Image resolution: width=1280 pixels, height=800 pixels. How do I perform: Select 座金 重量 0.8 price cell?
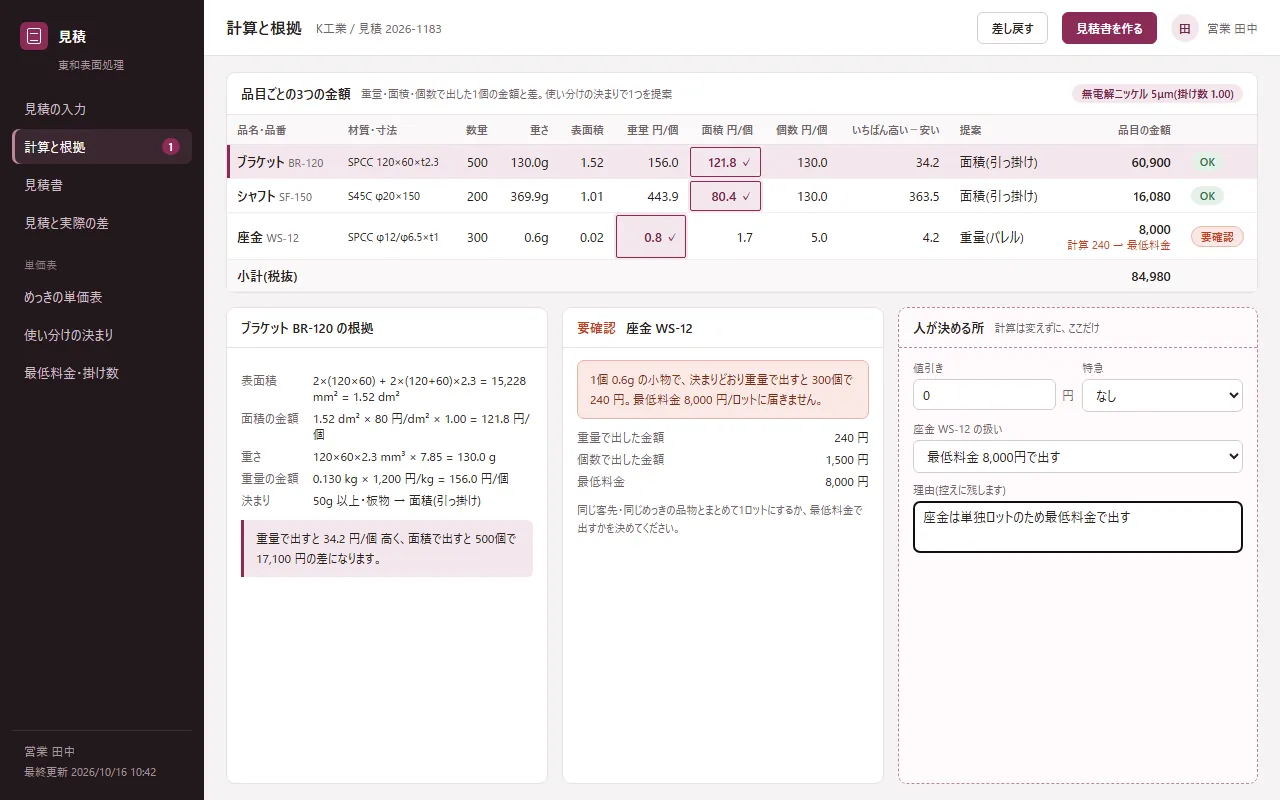click(x=651, y=237)
